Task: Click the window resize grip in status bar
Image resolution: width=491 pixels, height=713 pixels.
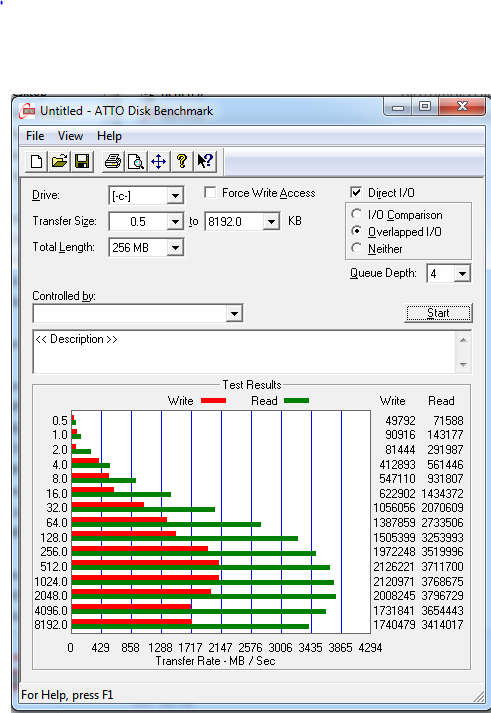Action: click(479, 696)
